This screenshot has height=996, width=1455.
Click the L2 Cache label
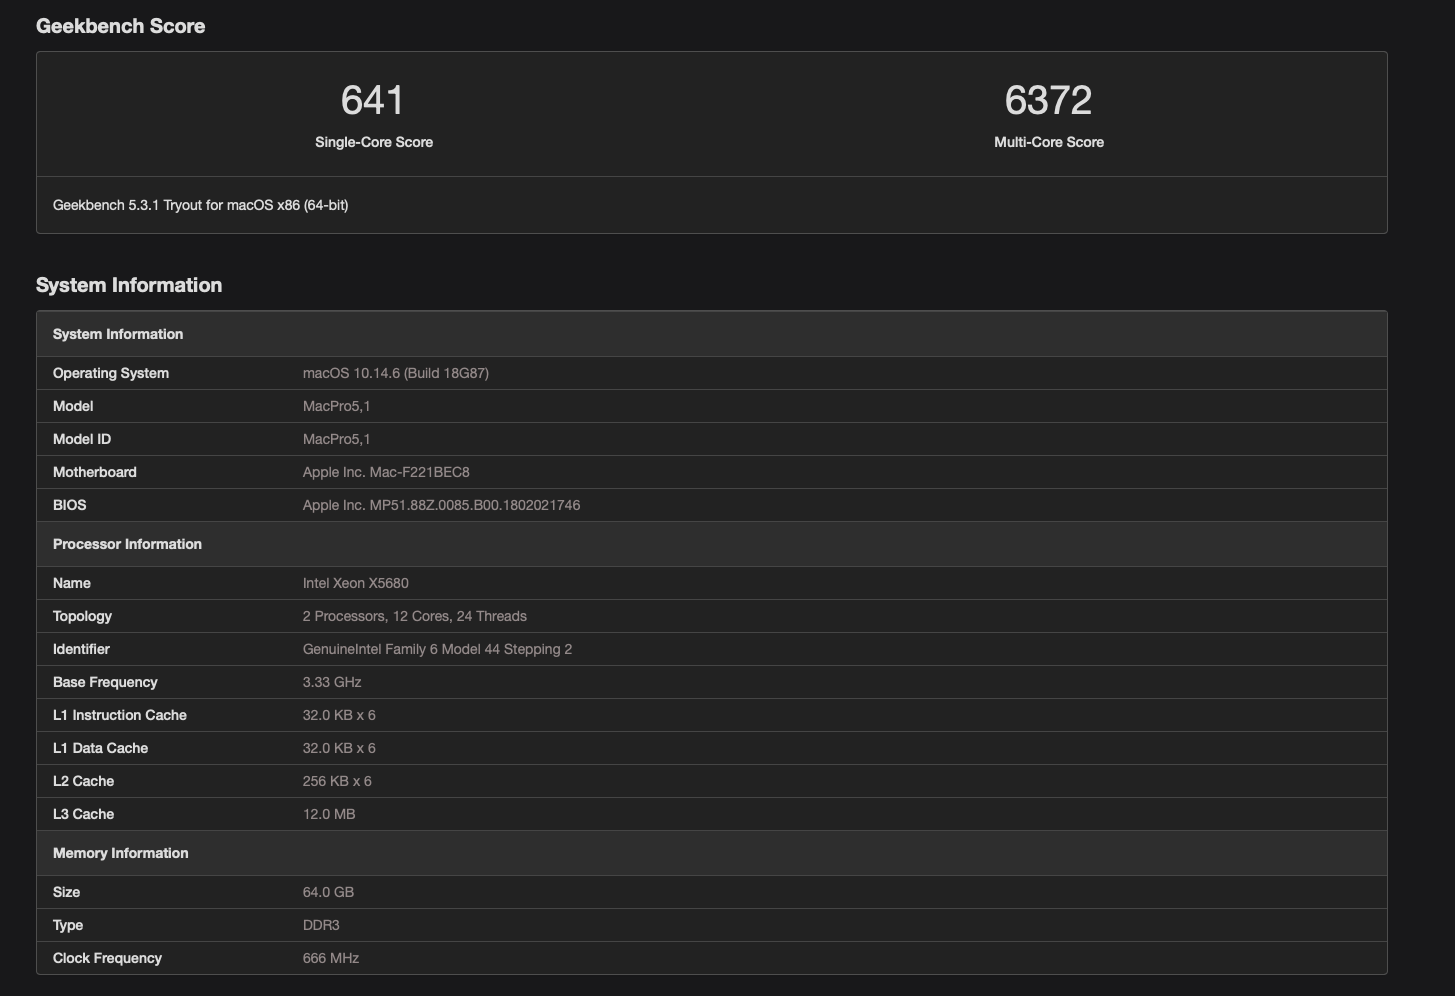pyautogui.click(x=83, y=781)
